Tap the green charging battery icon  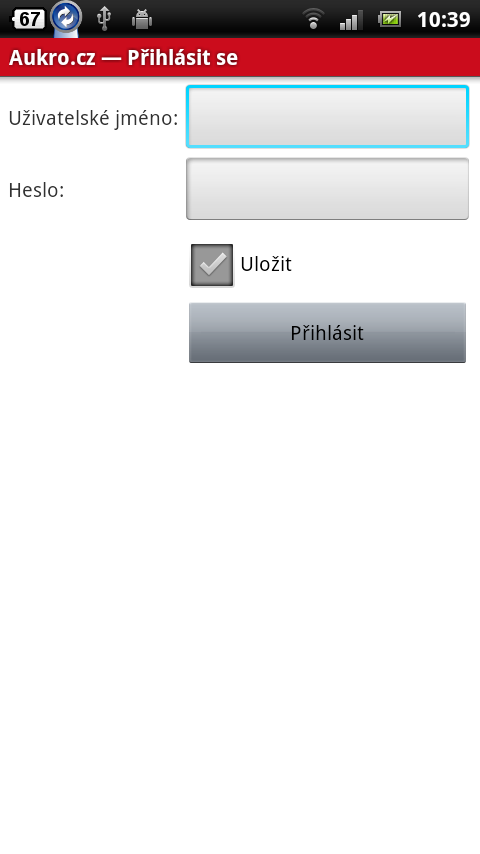pos(390,19)
